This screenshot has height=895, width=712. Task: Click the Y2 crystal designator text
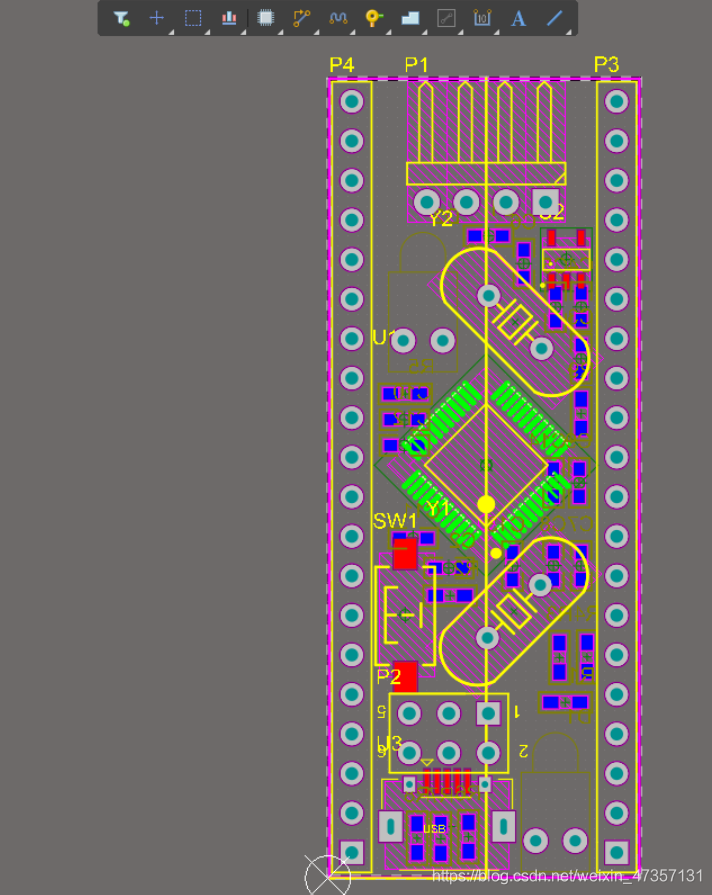(x=441, y=219)
